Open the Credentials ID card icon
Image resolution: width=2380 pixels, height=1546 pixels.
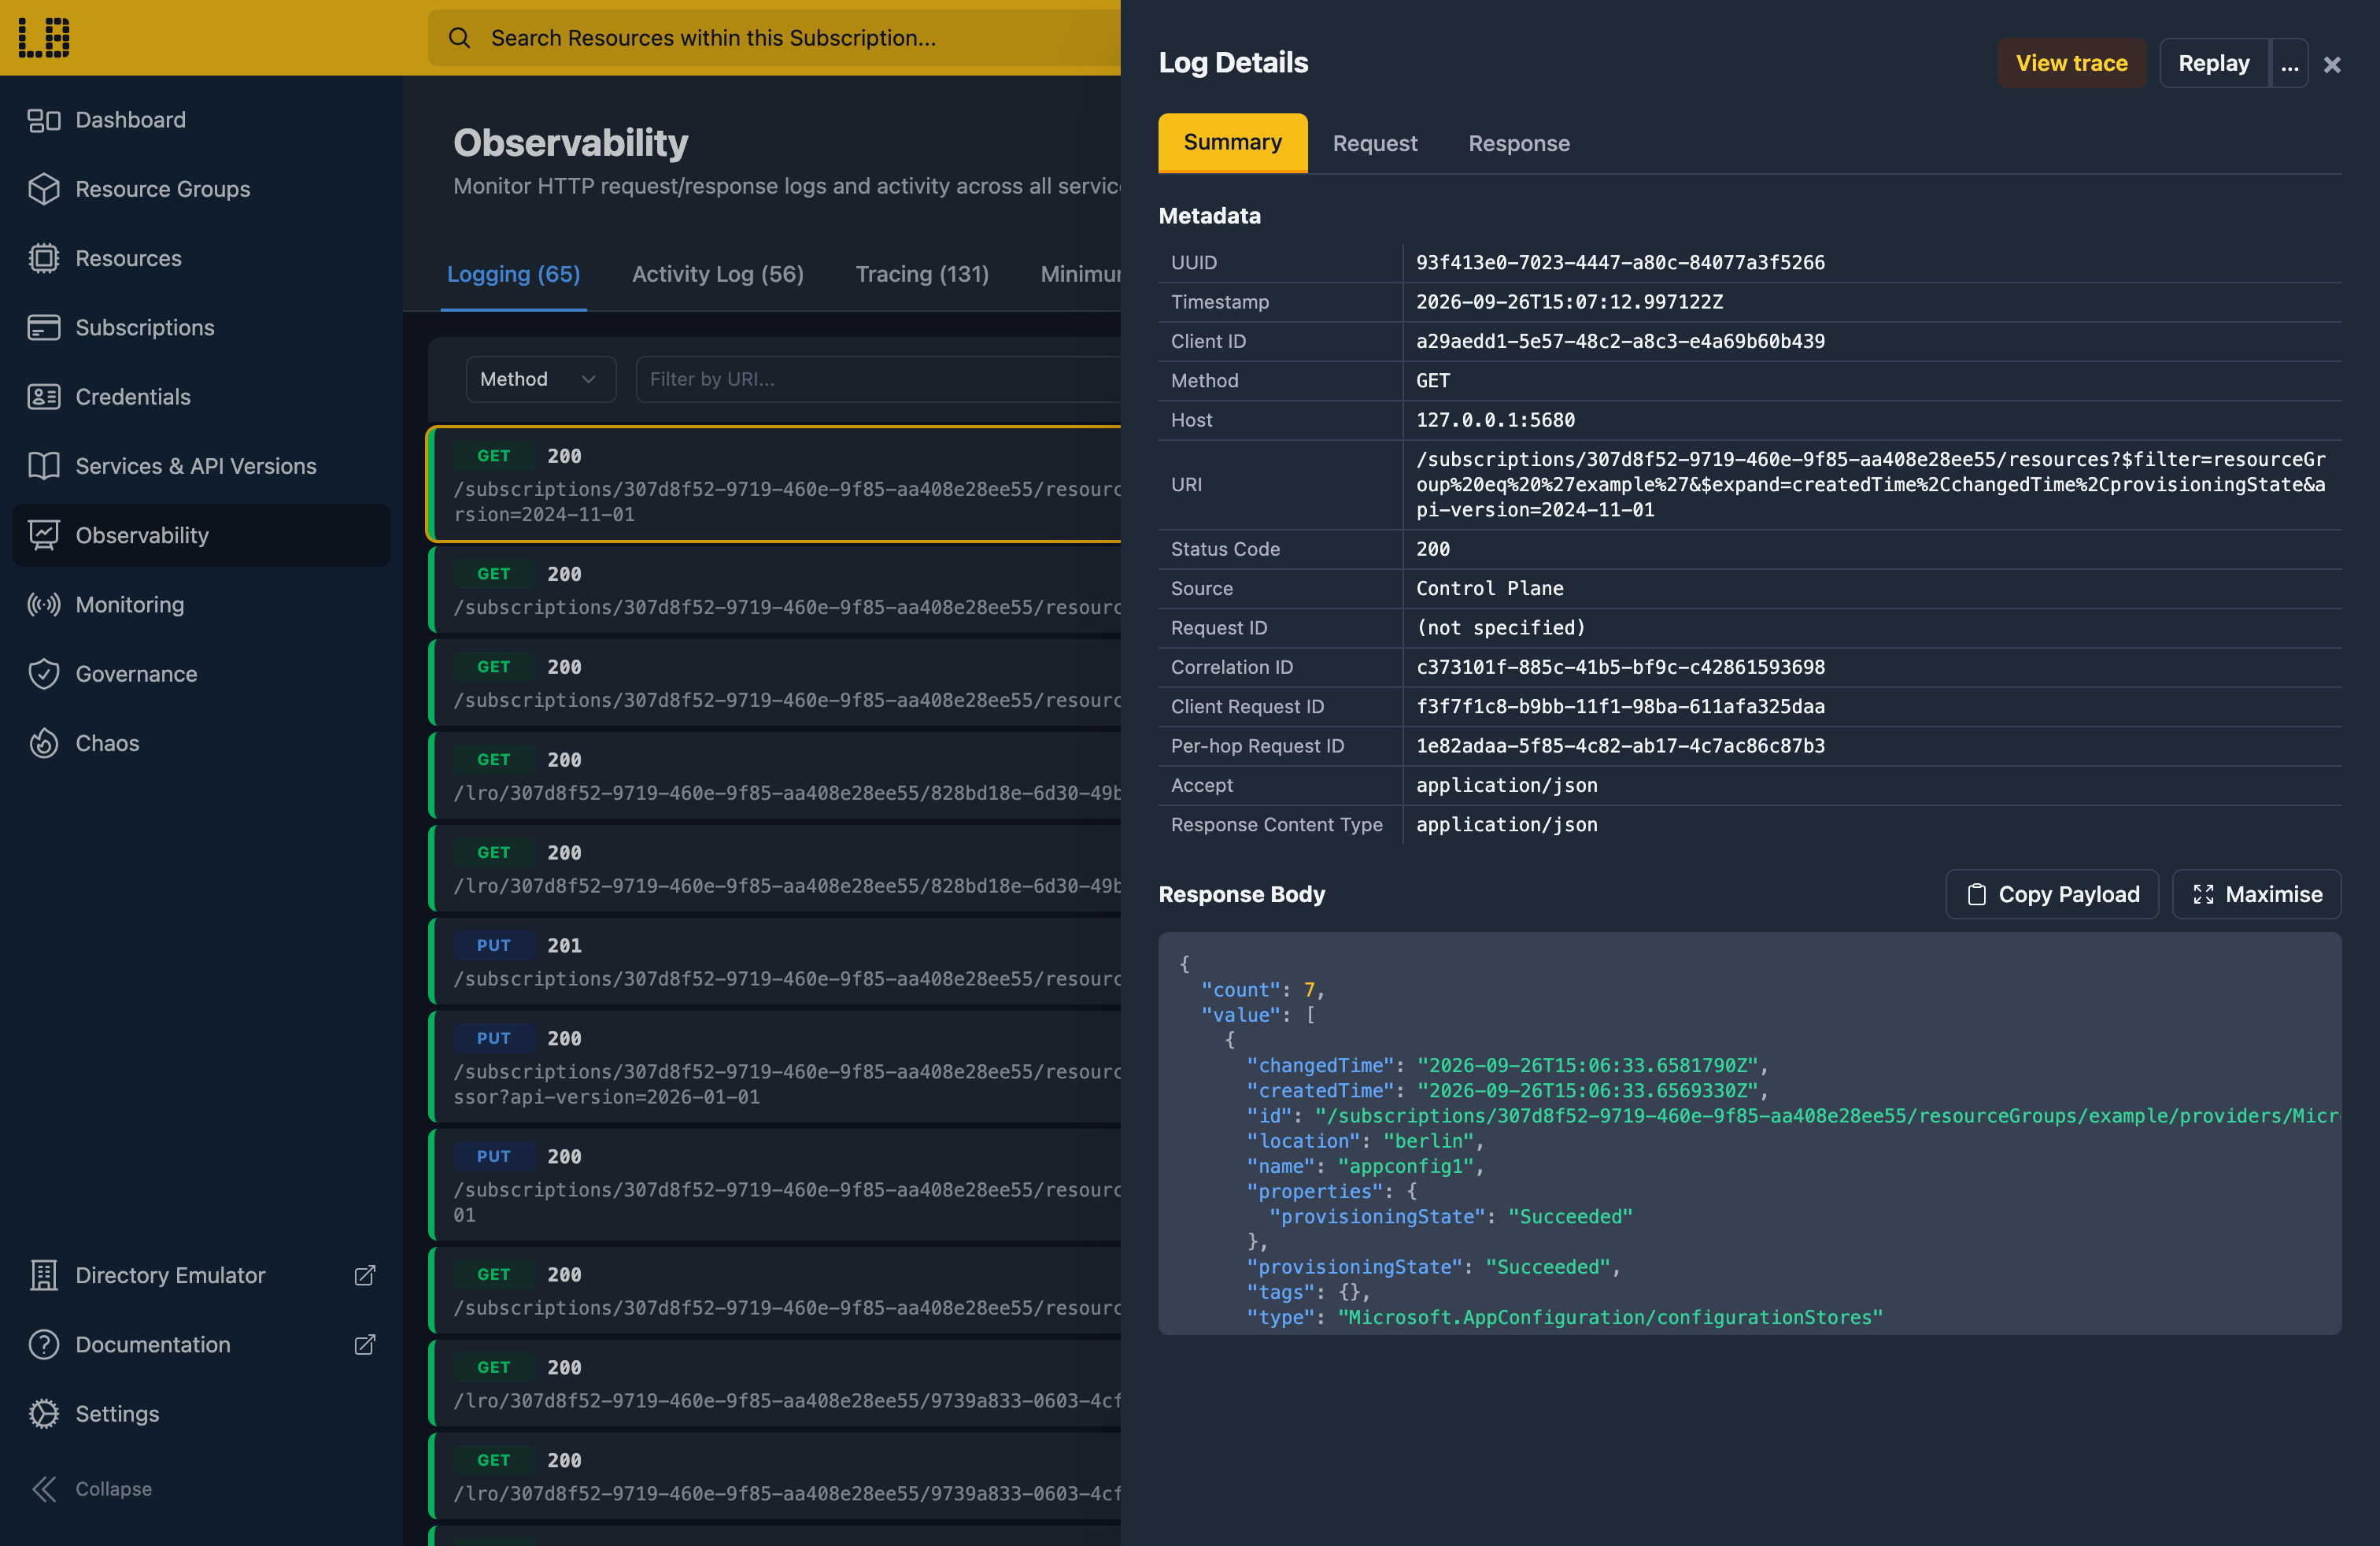point(44,397)
